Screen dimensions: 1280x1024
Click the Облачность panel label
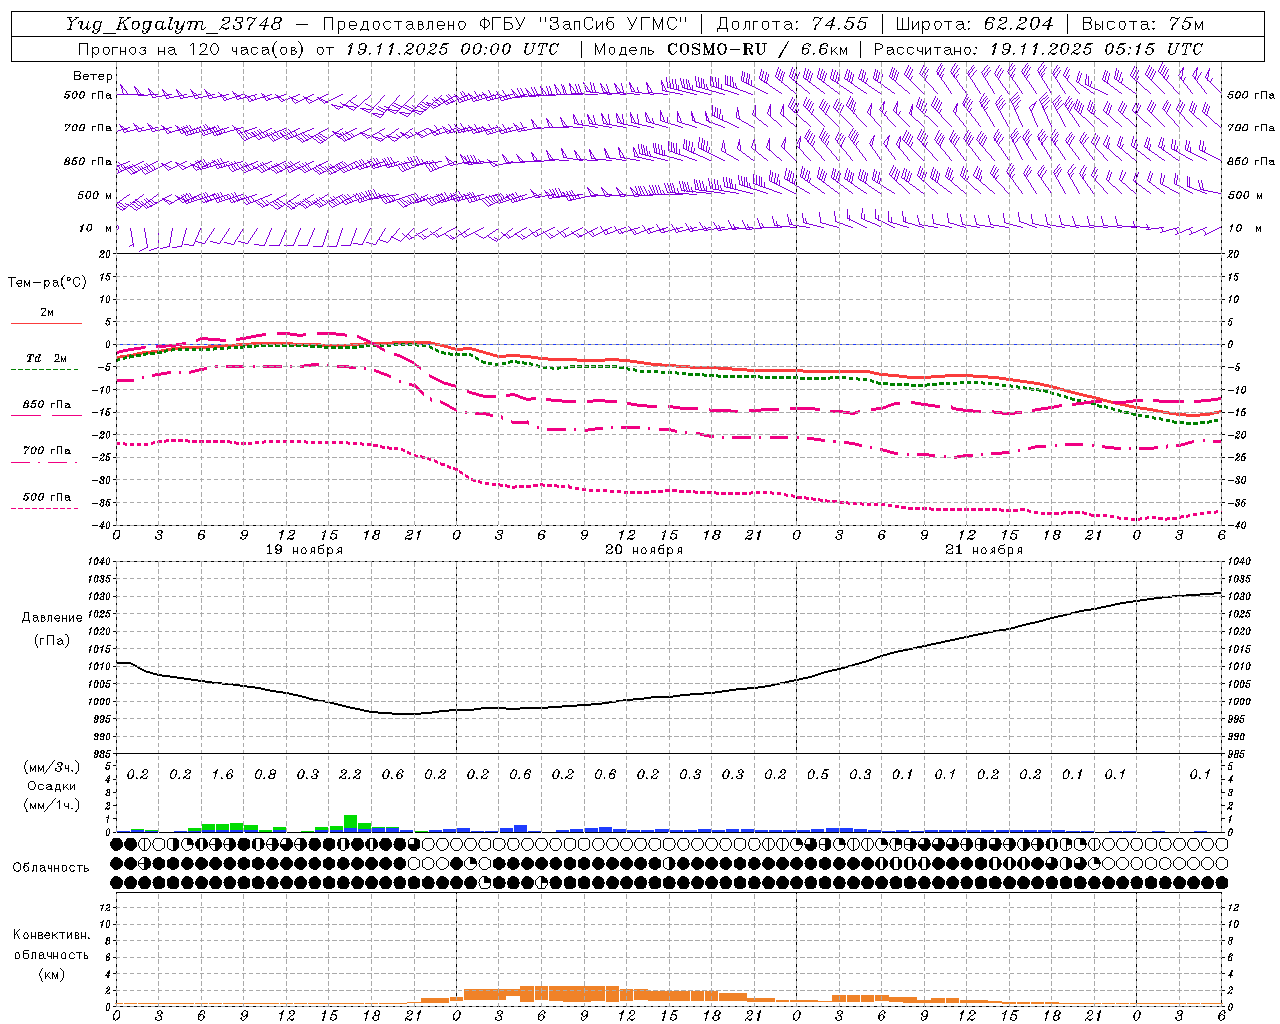click(51, 868)
